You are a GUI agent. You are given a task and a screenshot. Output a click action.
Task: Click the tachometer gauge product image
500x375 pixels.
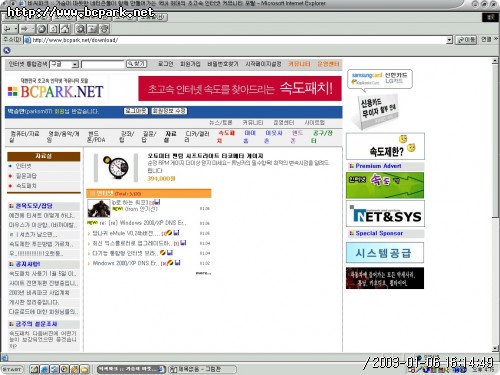pos(116,167)
